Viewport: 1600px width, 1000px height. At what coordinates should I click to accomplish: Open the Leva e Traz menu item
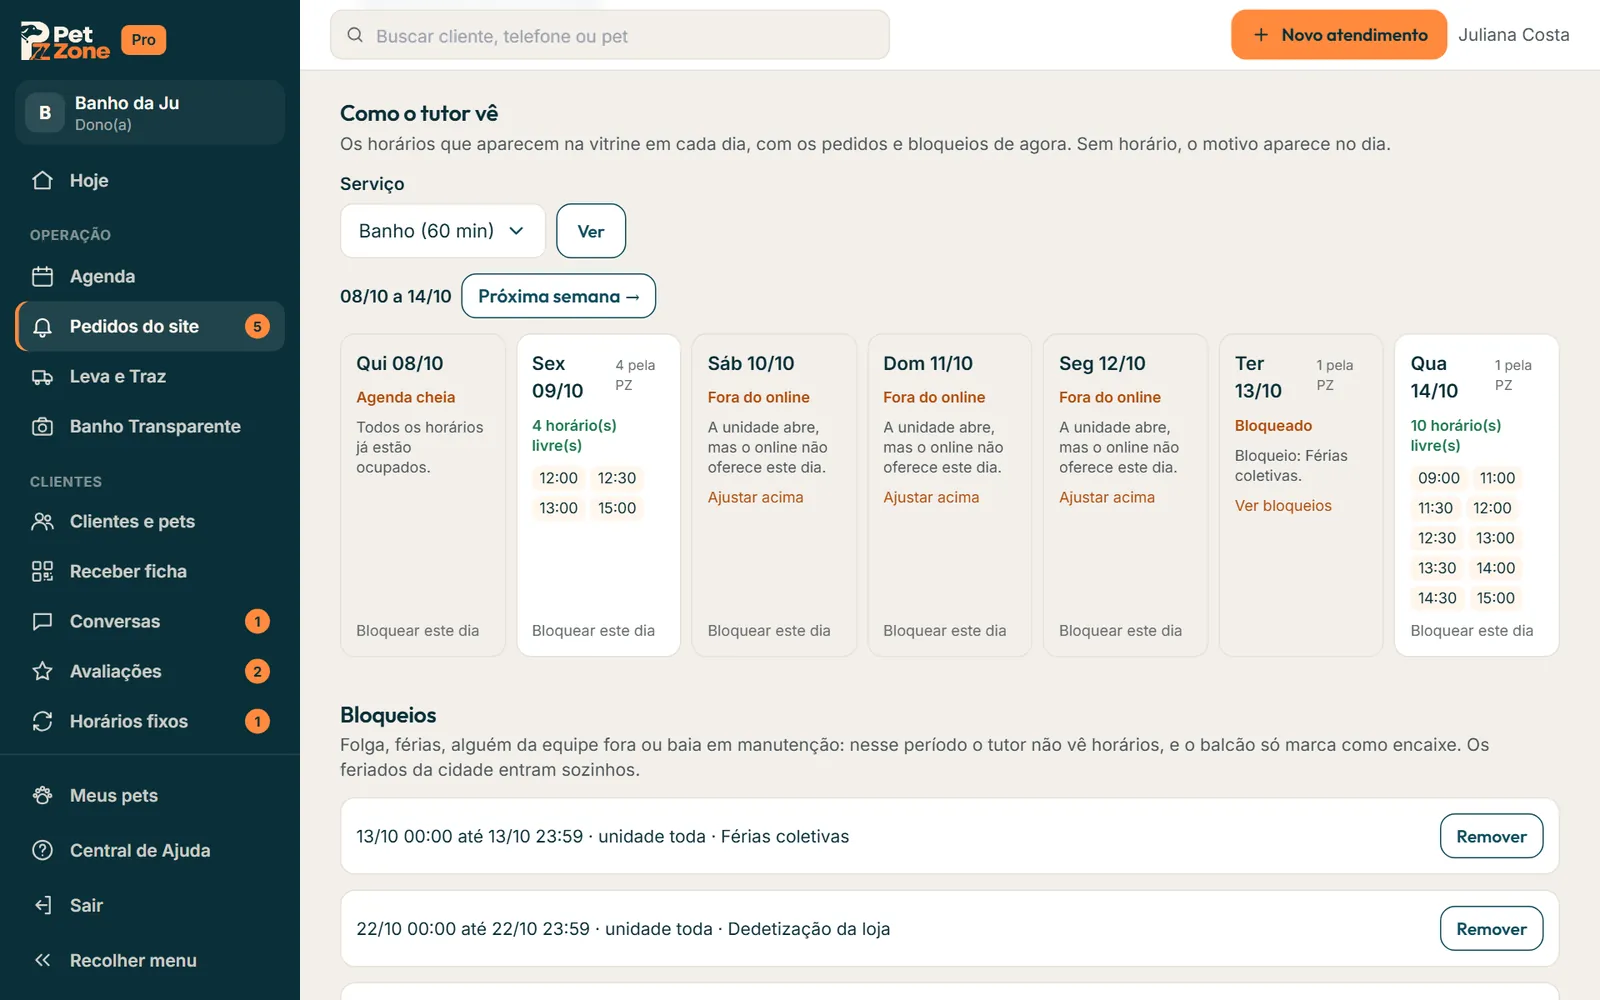click(x=150, y=377)
